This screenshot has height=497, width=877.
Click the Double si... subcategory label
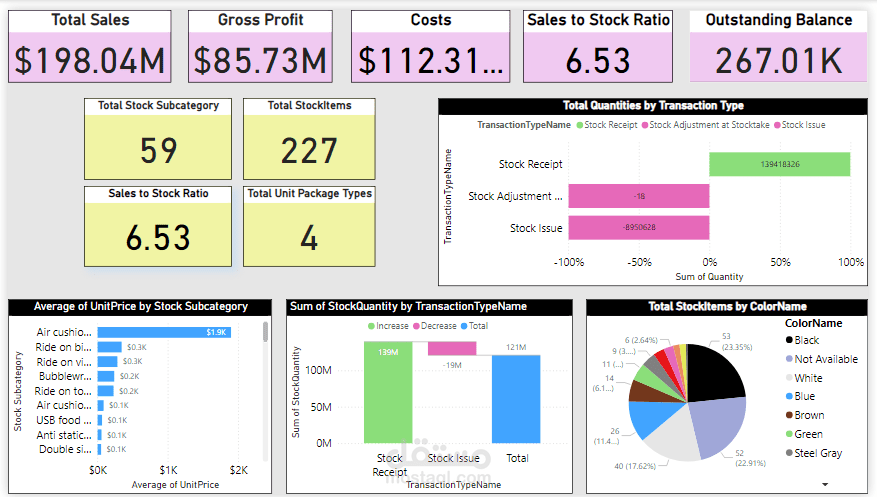[65, 449]
